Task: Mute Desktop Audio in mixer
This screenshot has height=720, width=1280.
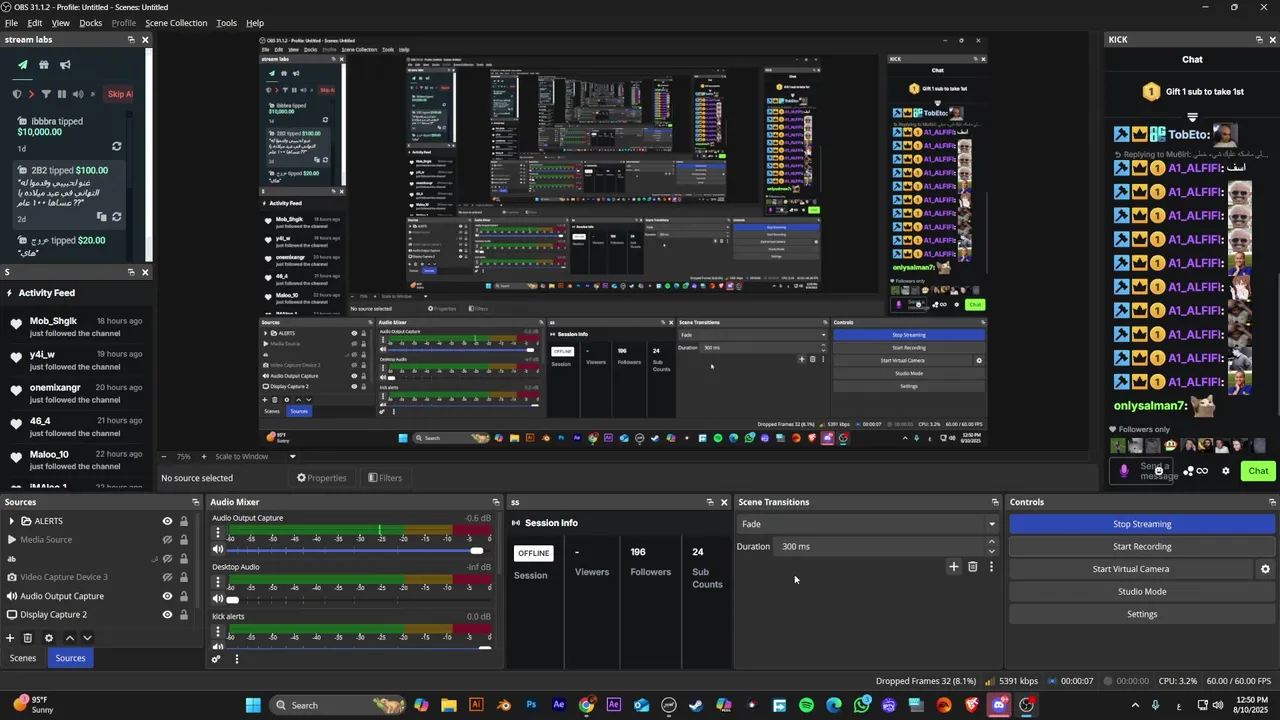Action: (218, 599)
